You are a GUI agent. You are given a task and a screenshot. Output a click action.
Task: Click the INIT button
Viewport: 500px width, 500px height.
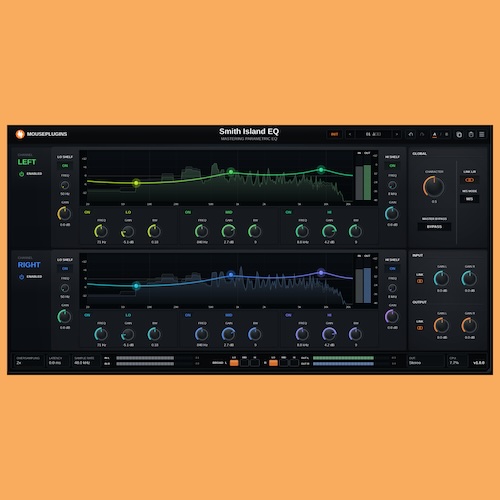tap(334, 134)
